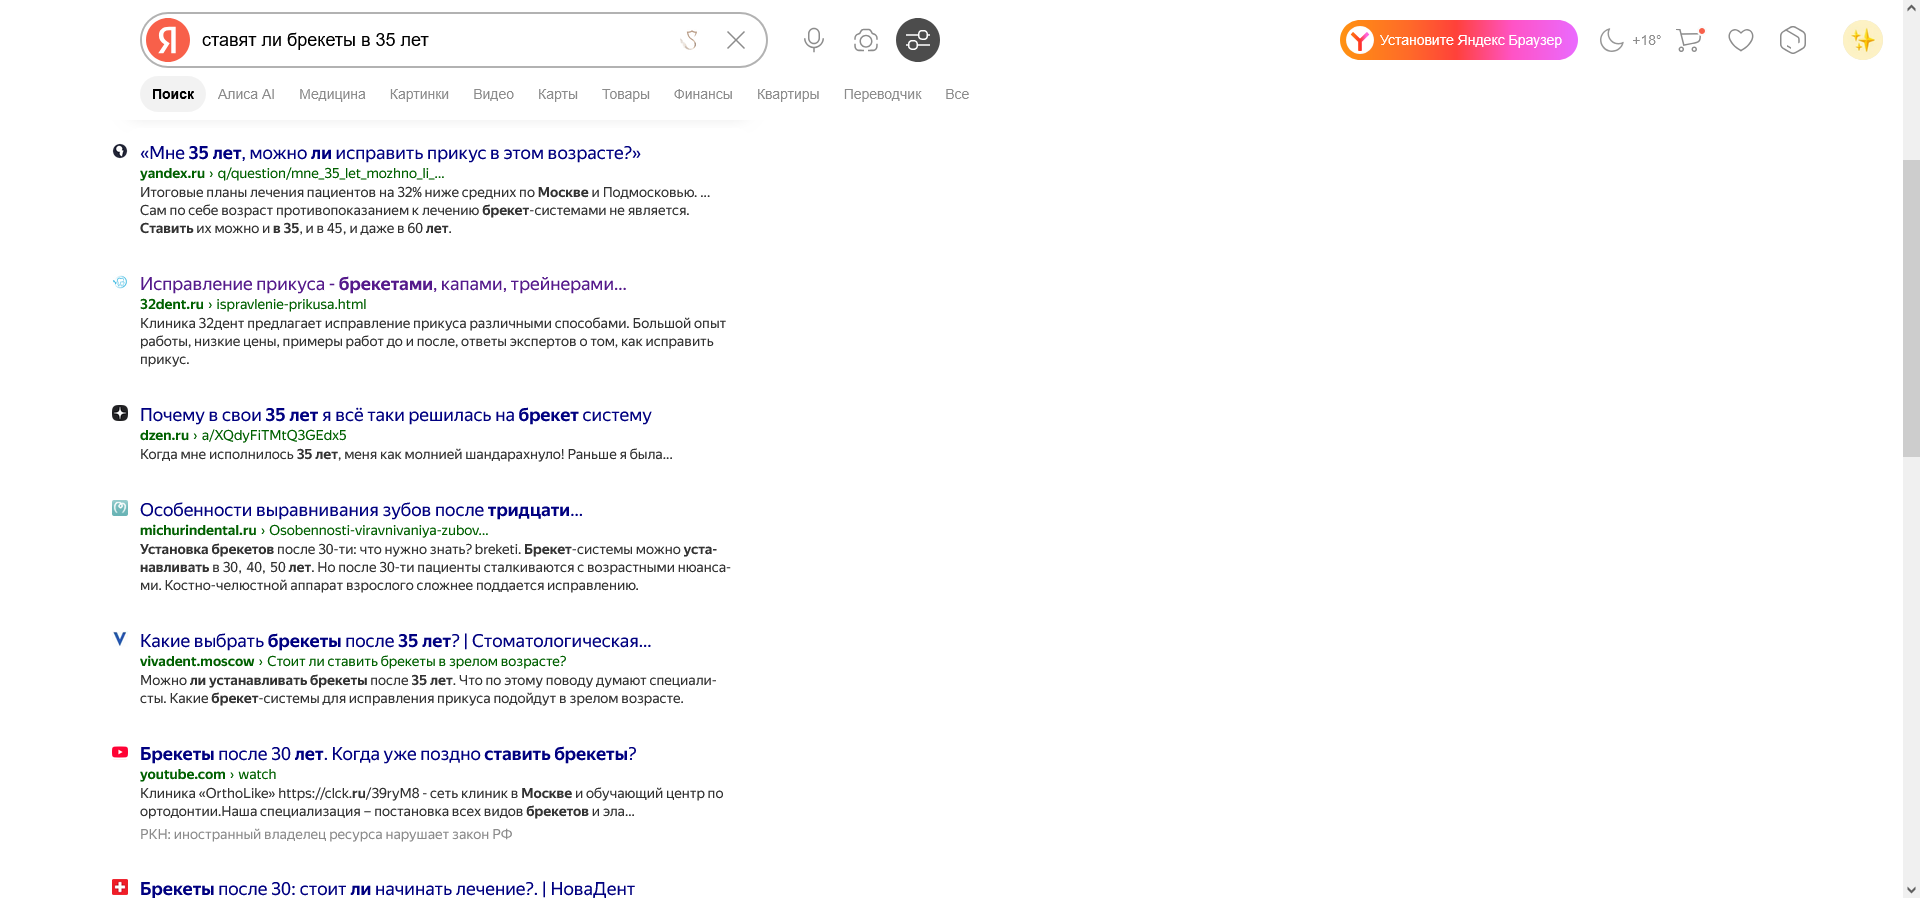Image resolution: width=1920 pixels, height=898 pixels.
Task: Click the page vertical scrollbar thumb
Action: coord(1911,308)
